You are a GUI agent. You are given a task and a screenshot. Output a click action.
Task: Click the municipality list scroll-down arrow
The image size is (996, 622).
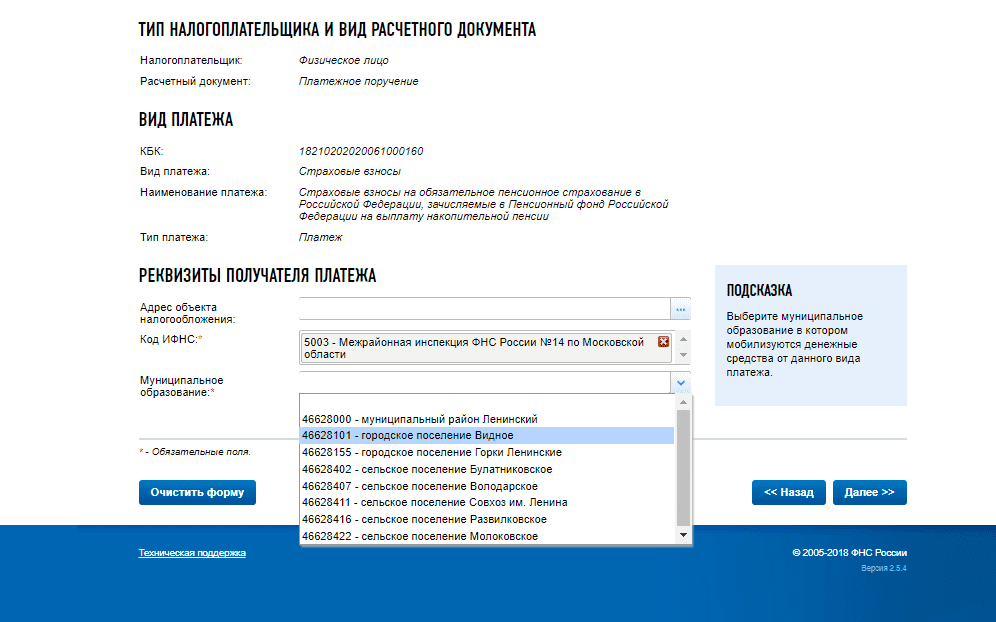coord(684,536)
